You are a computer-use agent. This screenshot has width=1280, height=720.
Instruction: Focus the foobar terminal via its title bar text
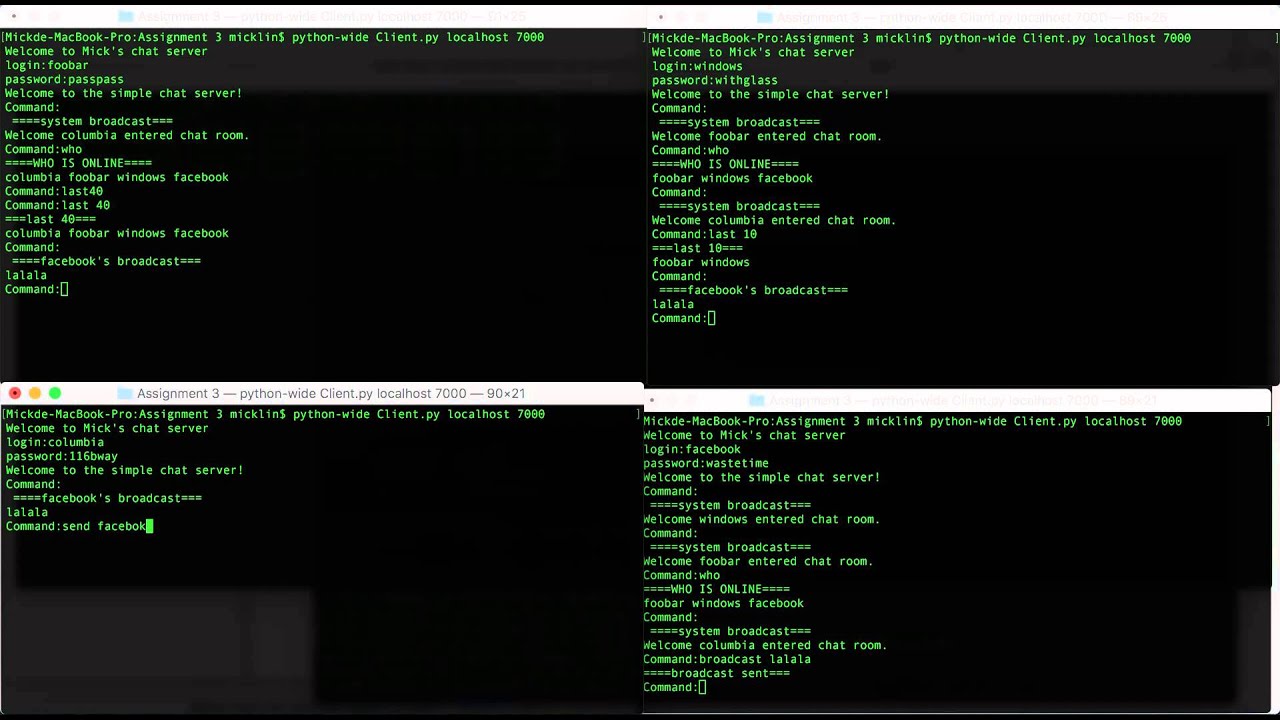(332, 17)
